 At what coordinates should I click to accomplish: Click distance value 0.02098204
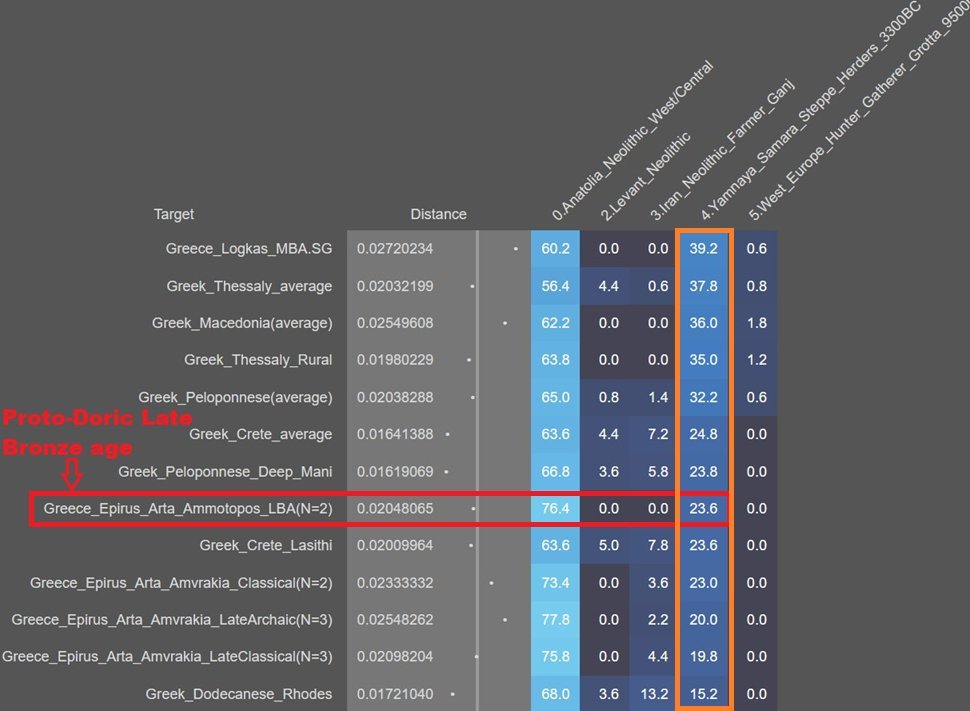(395, 657)
